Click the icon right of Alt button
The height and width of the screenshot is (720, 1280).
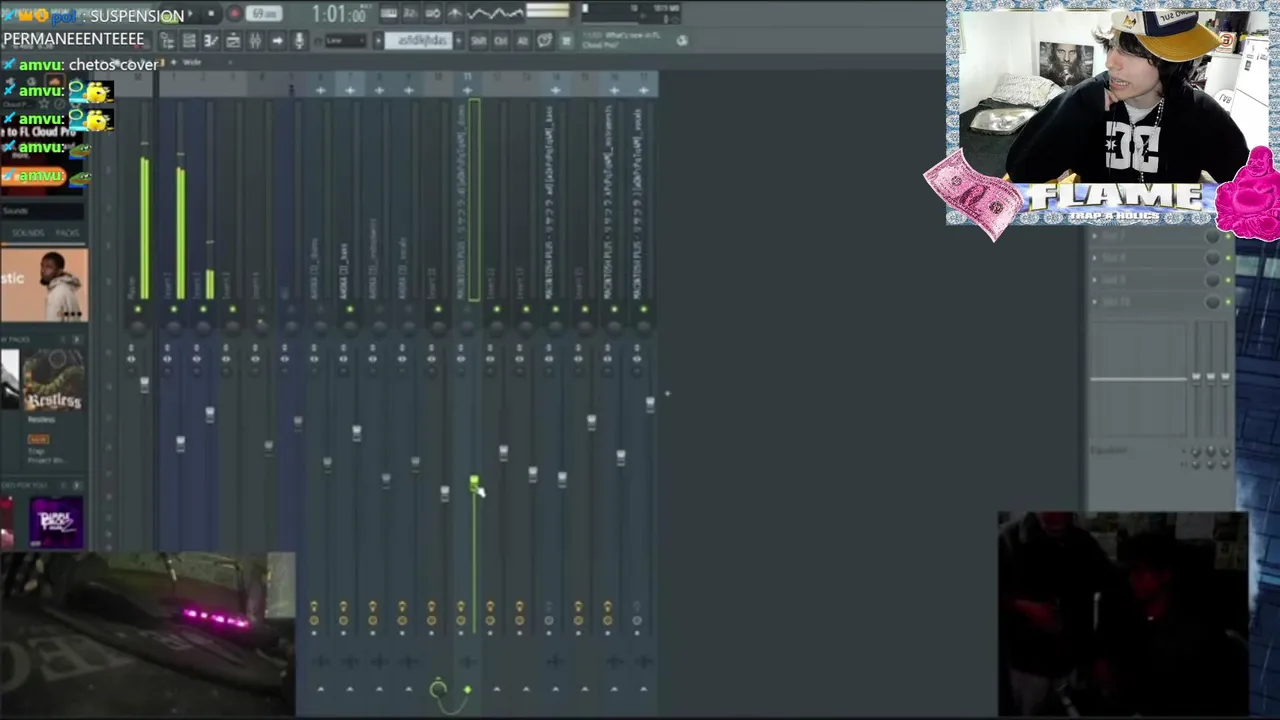(545, 40)
